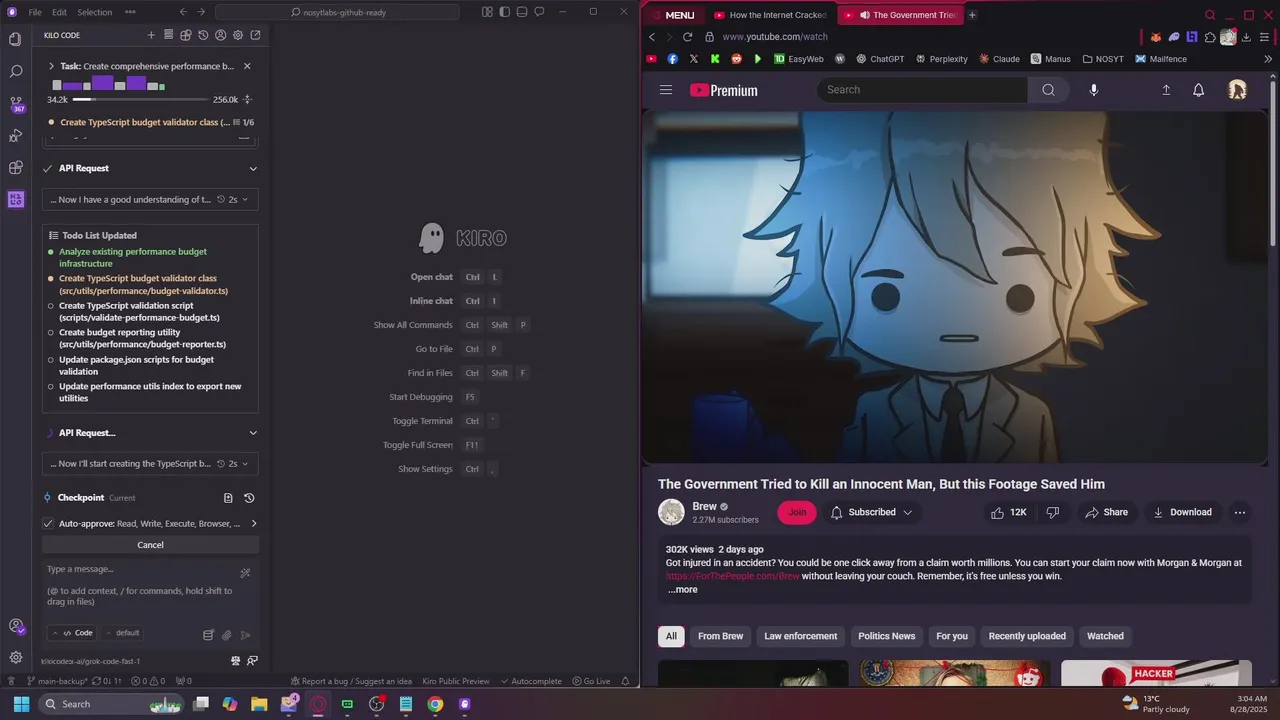
Task: Expand the "Now I'll start creating" reasoning
Action: pyautogui.click(x=150, y=464)
